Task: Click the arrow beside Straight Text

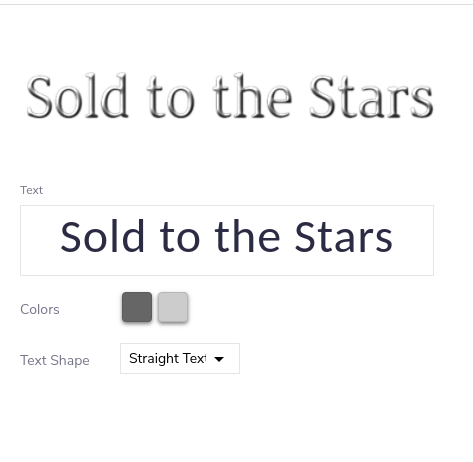Action: [x=219, y=359]
